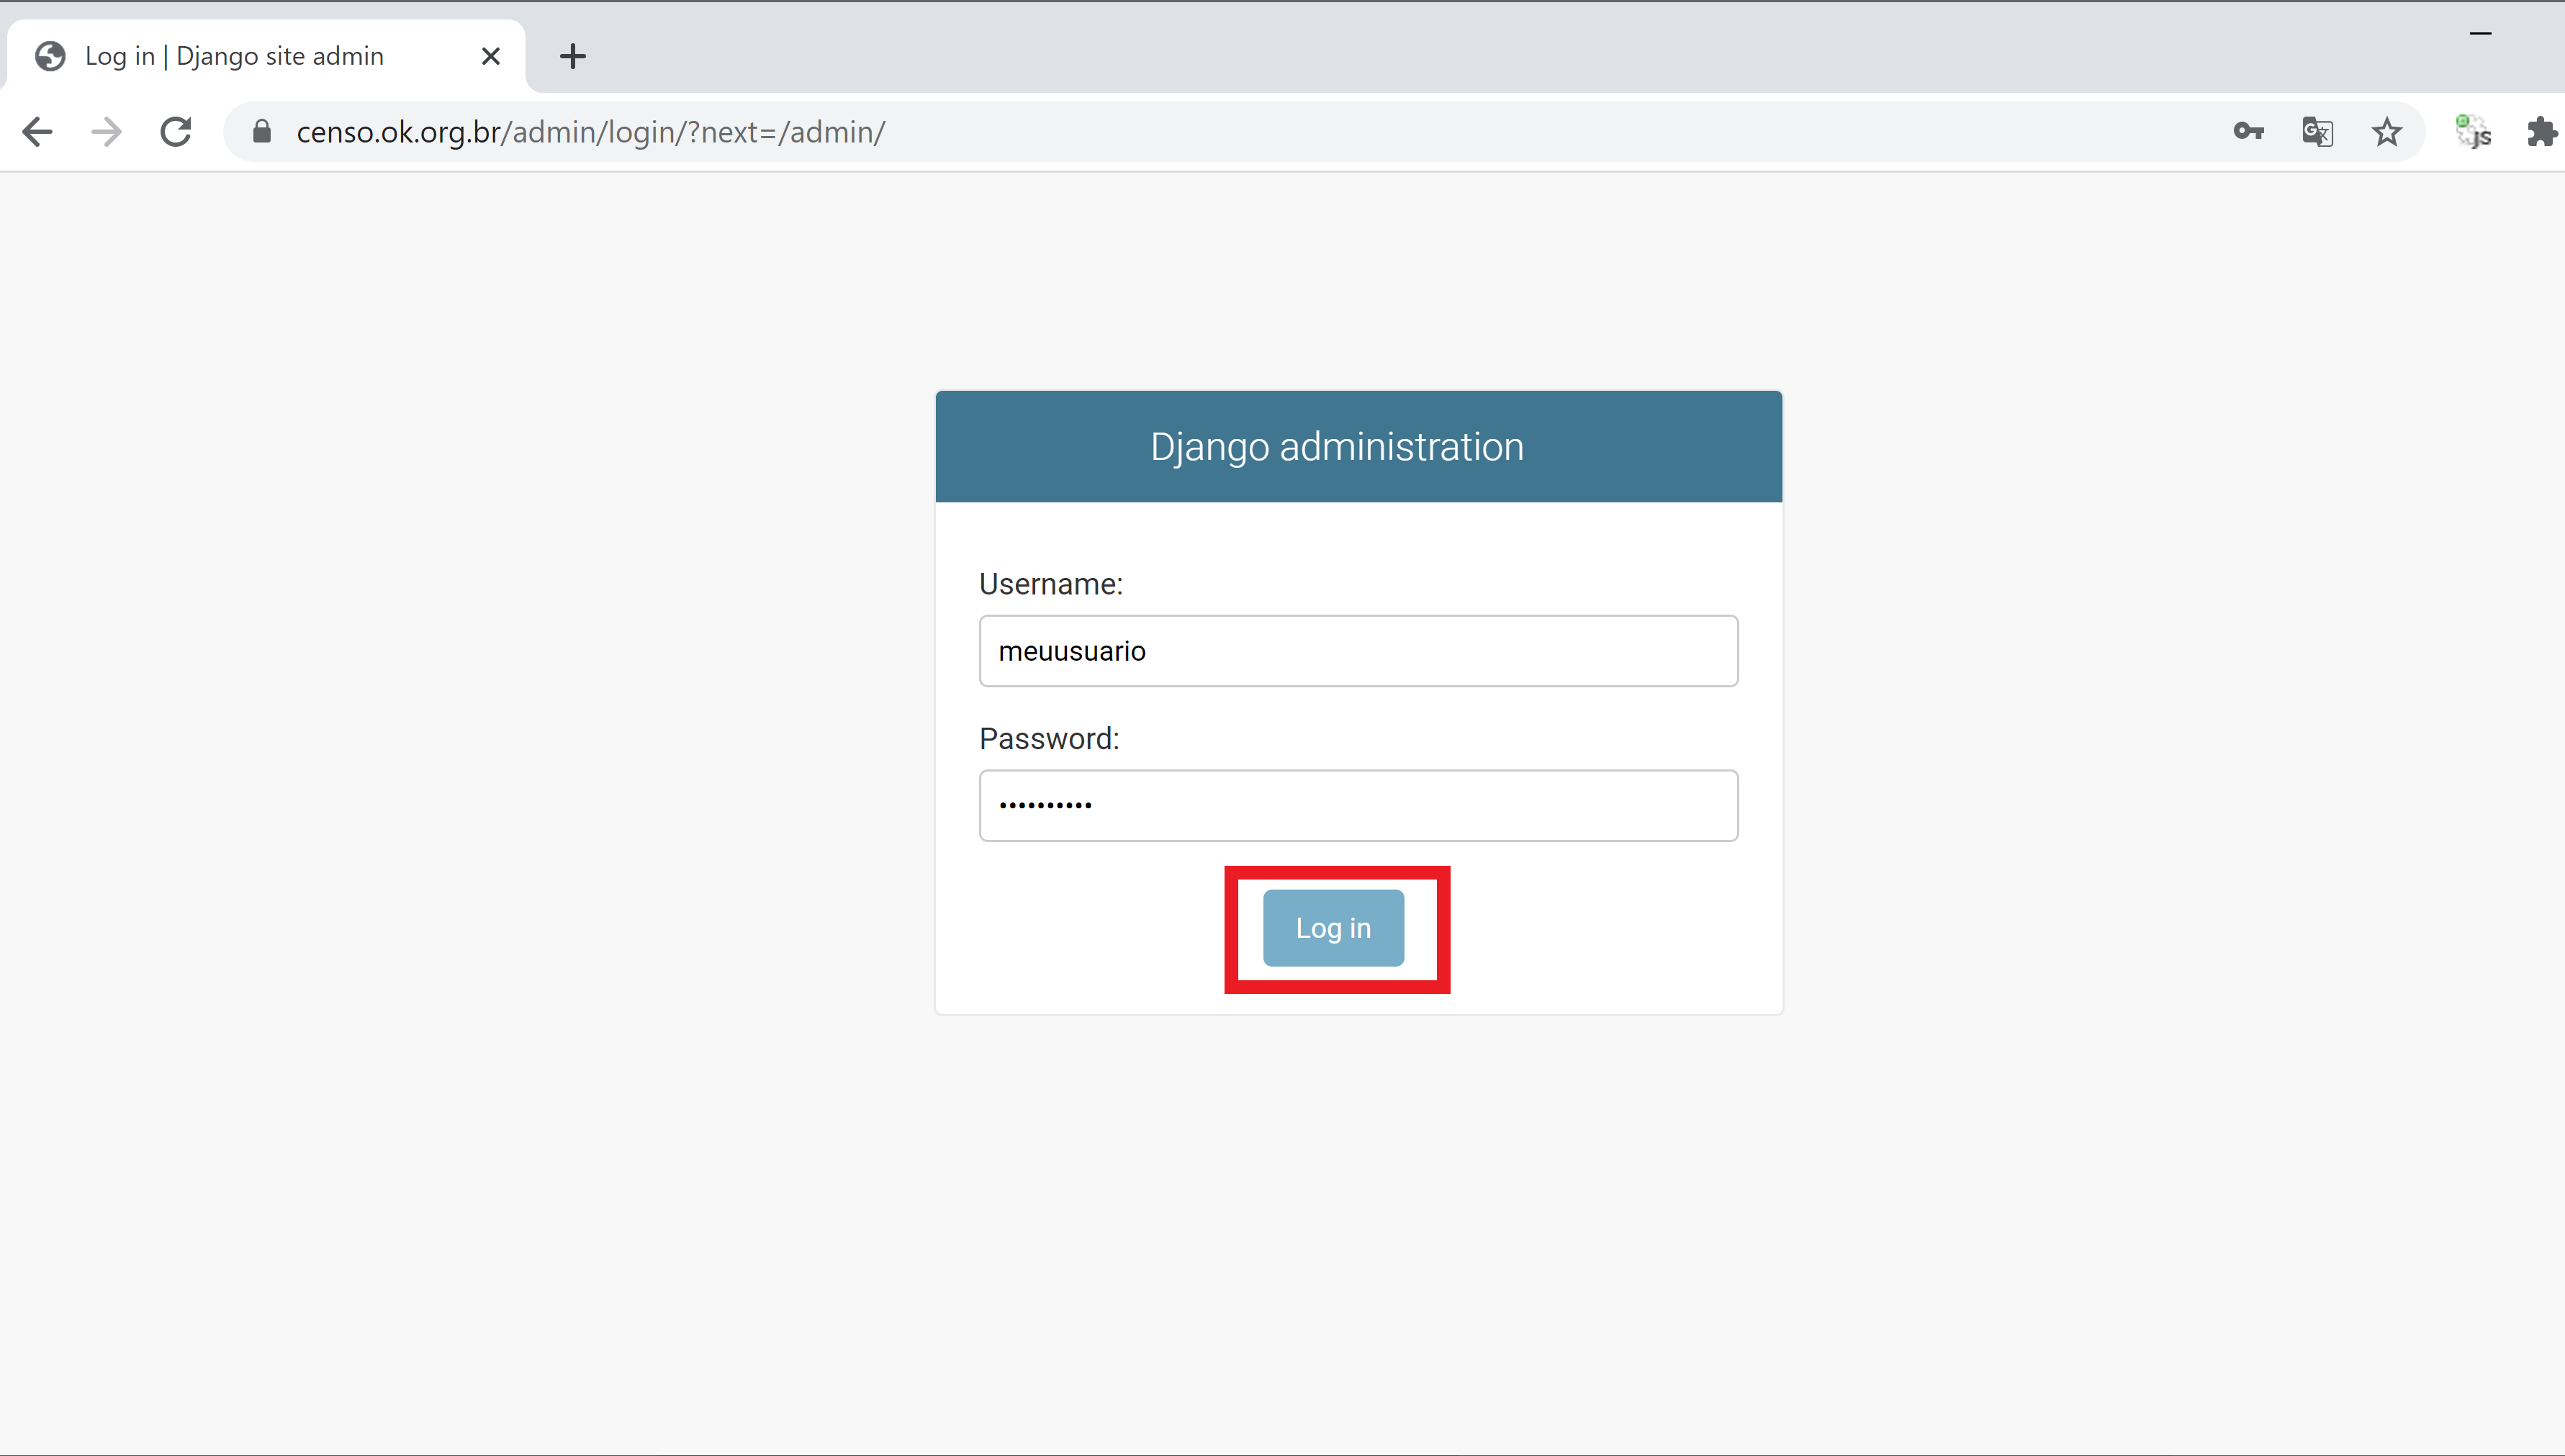This screenshot has width=2565, height=1456.
Task: Click the Password: label
Action: click(1049, 739)
